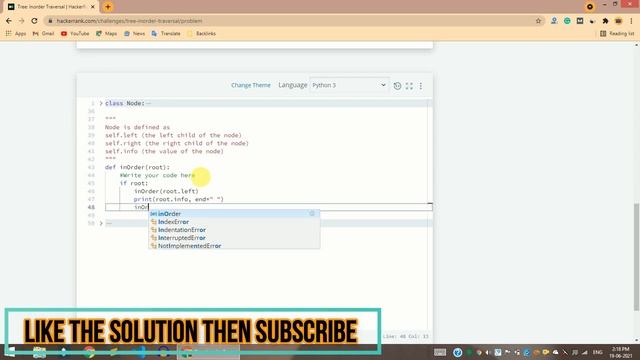Reload the HackerRank page
This screenshot has width=640, height=360.
pyautogui.click(x=34, y=21)
